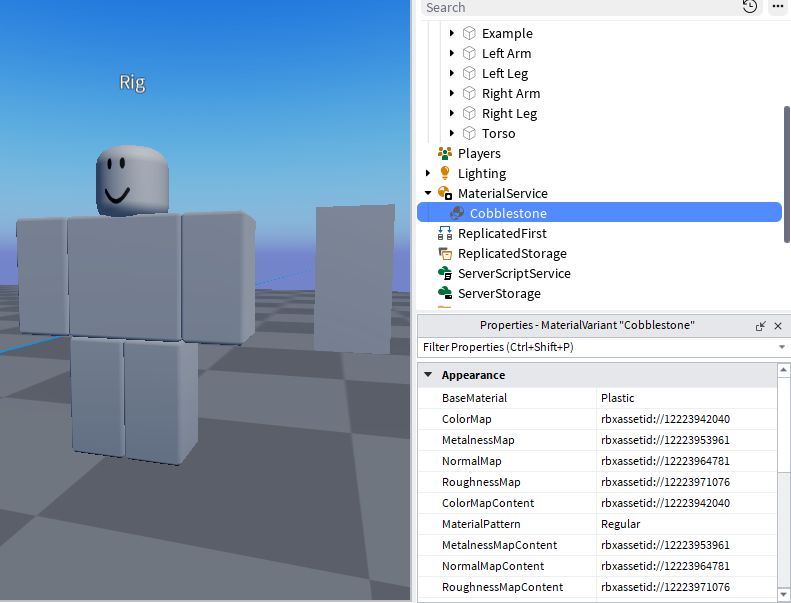The width and height of the screenshot is (791, 603).
Task: Collapse the Appearance properties section
Action: point(428,375)
